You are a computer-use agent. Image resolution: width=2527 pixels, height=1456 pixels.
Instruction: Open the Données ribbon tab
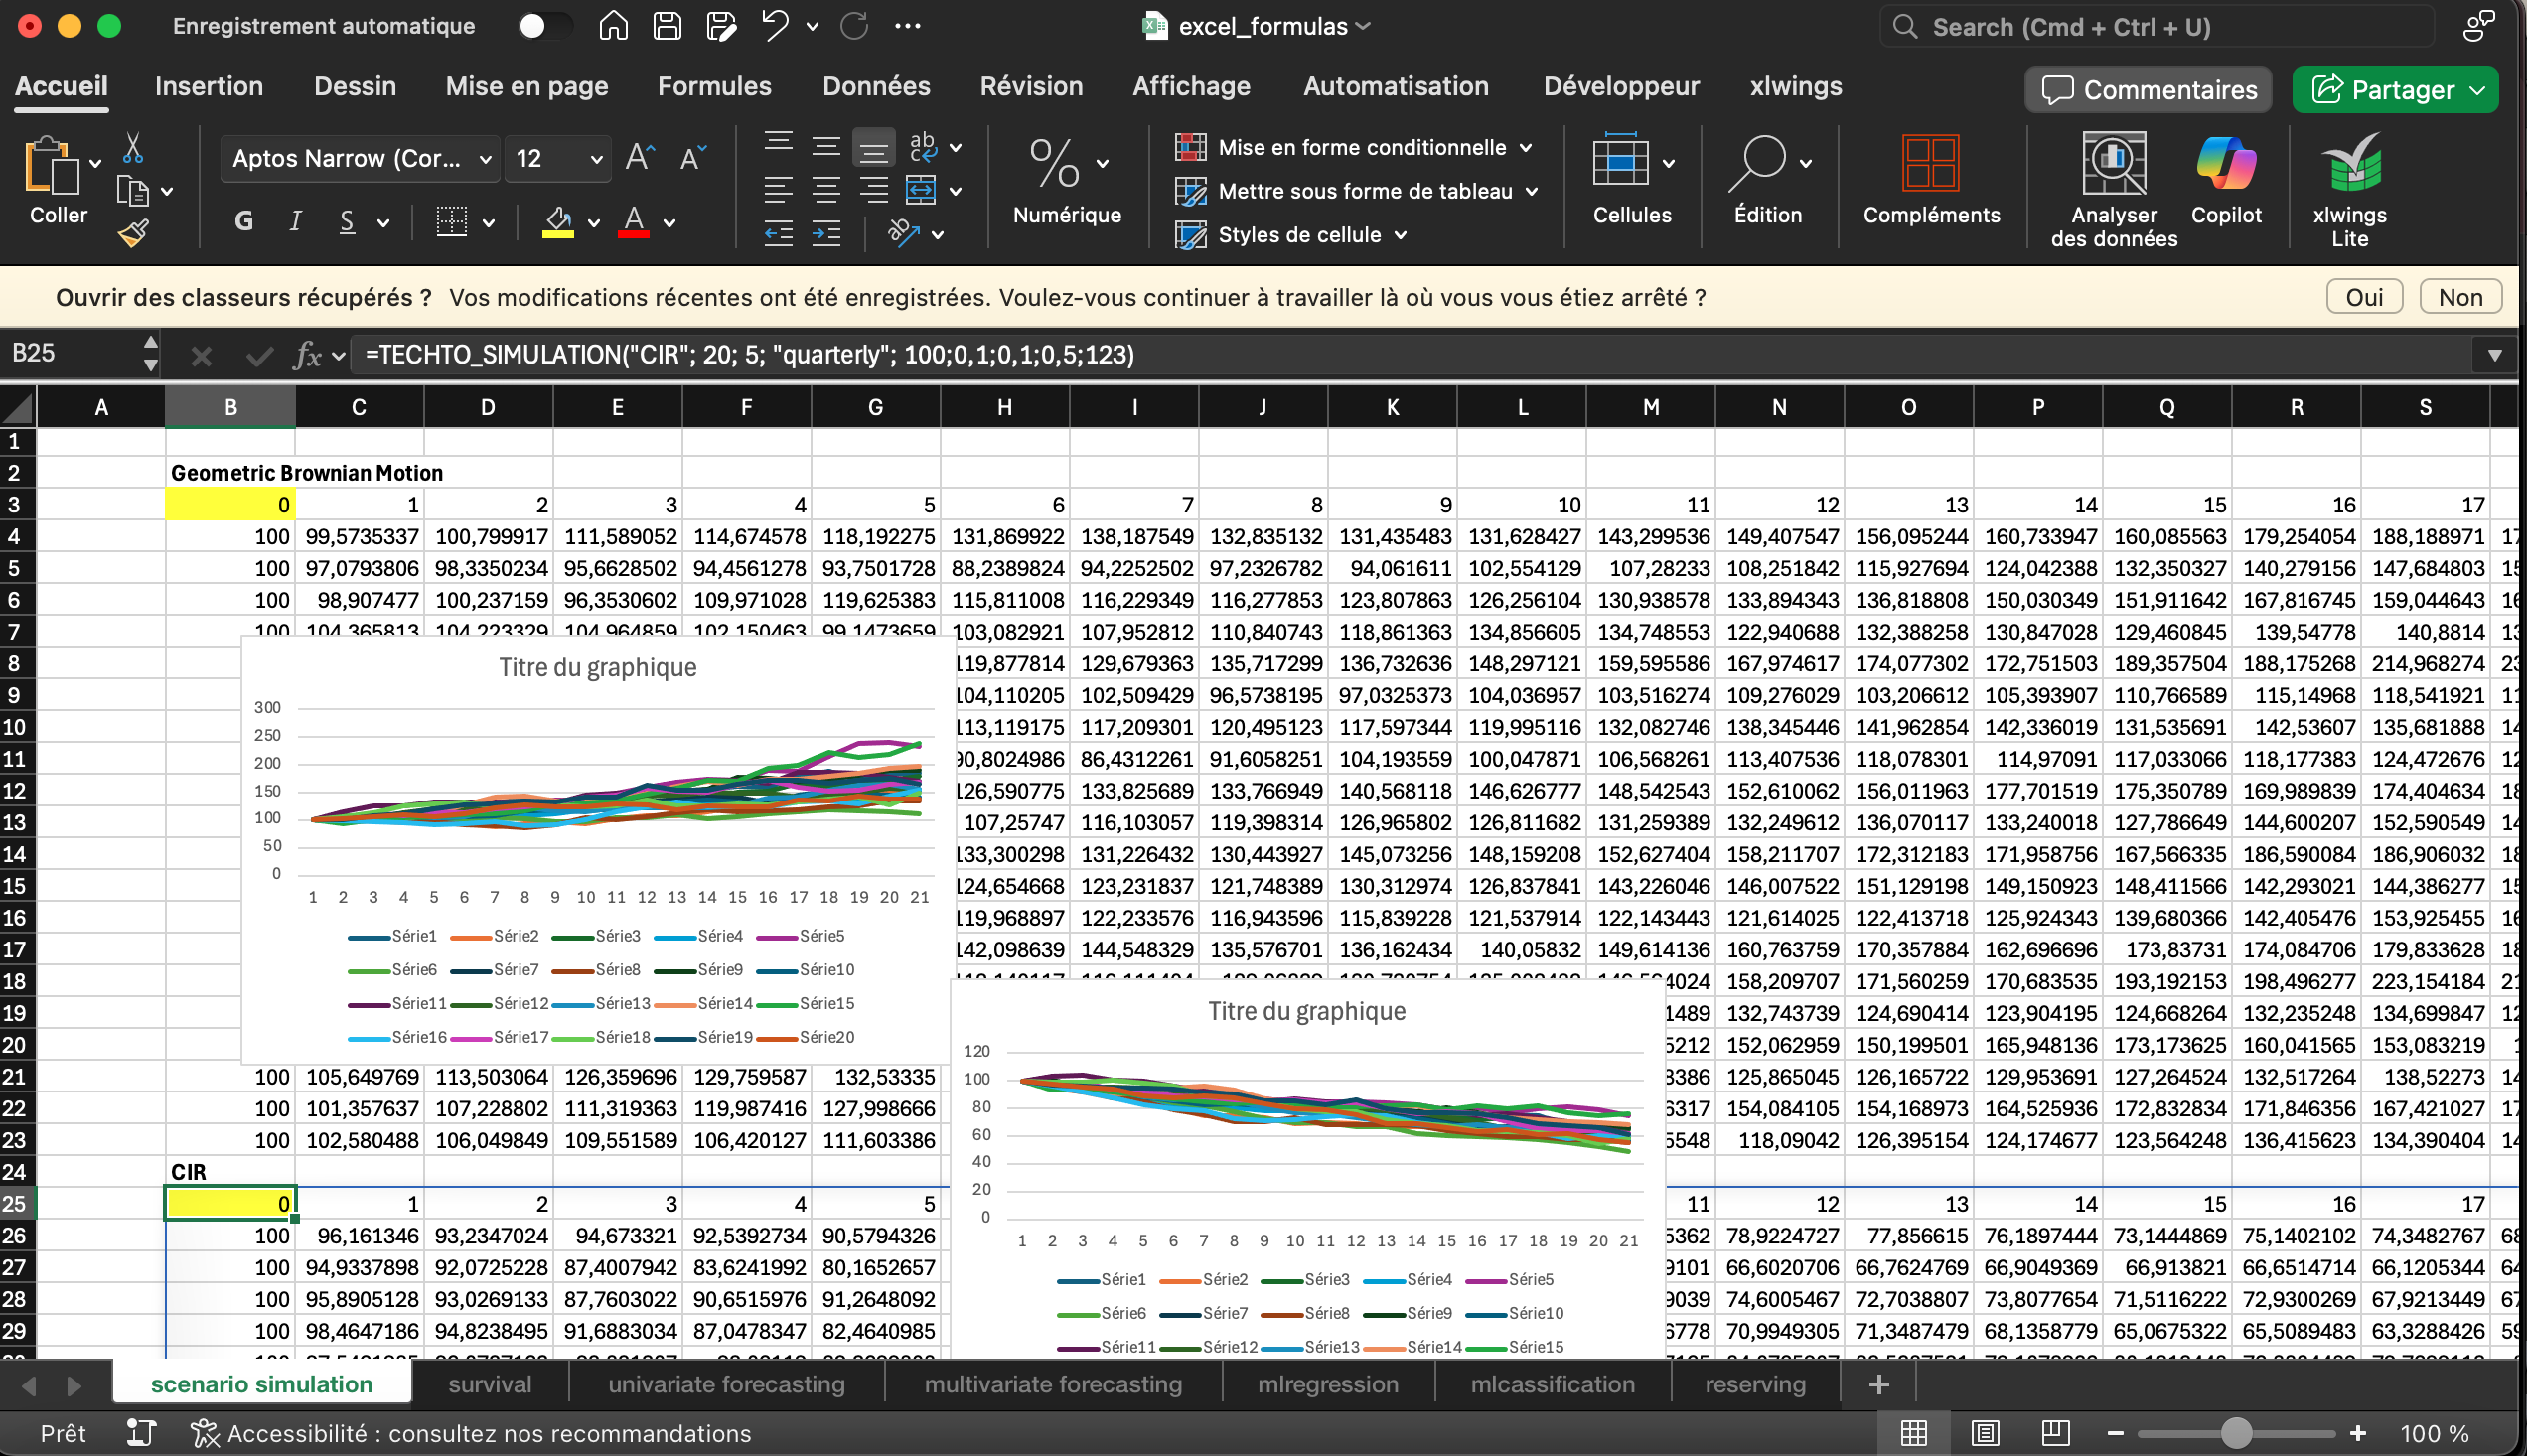click(876, 86)
